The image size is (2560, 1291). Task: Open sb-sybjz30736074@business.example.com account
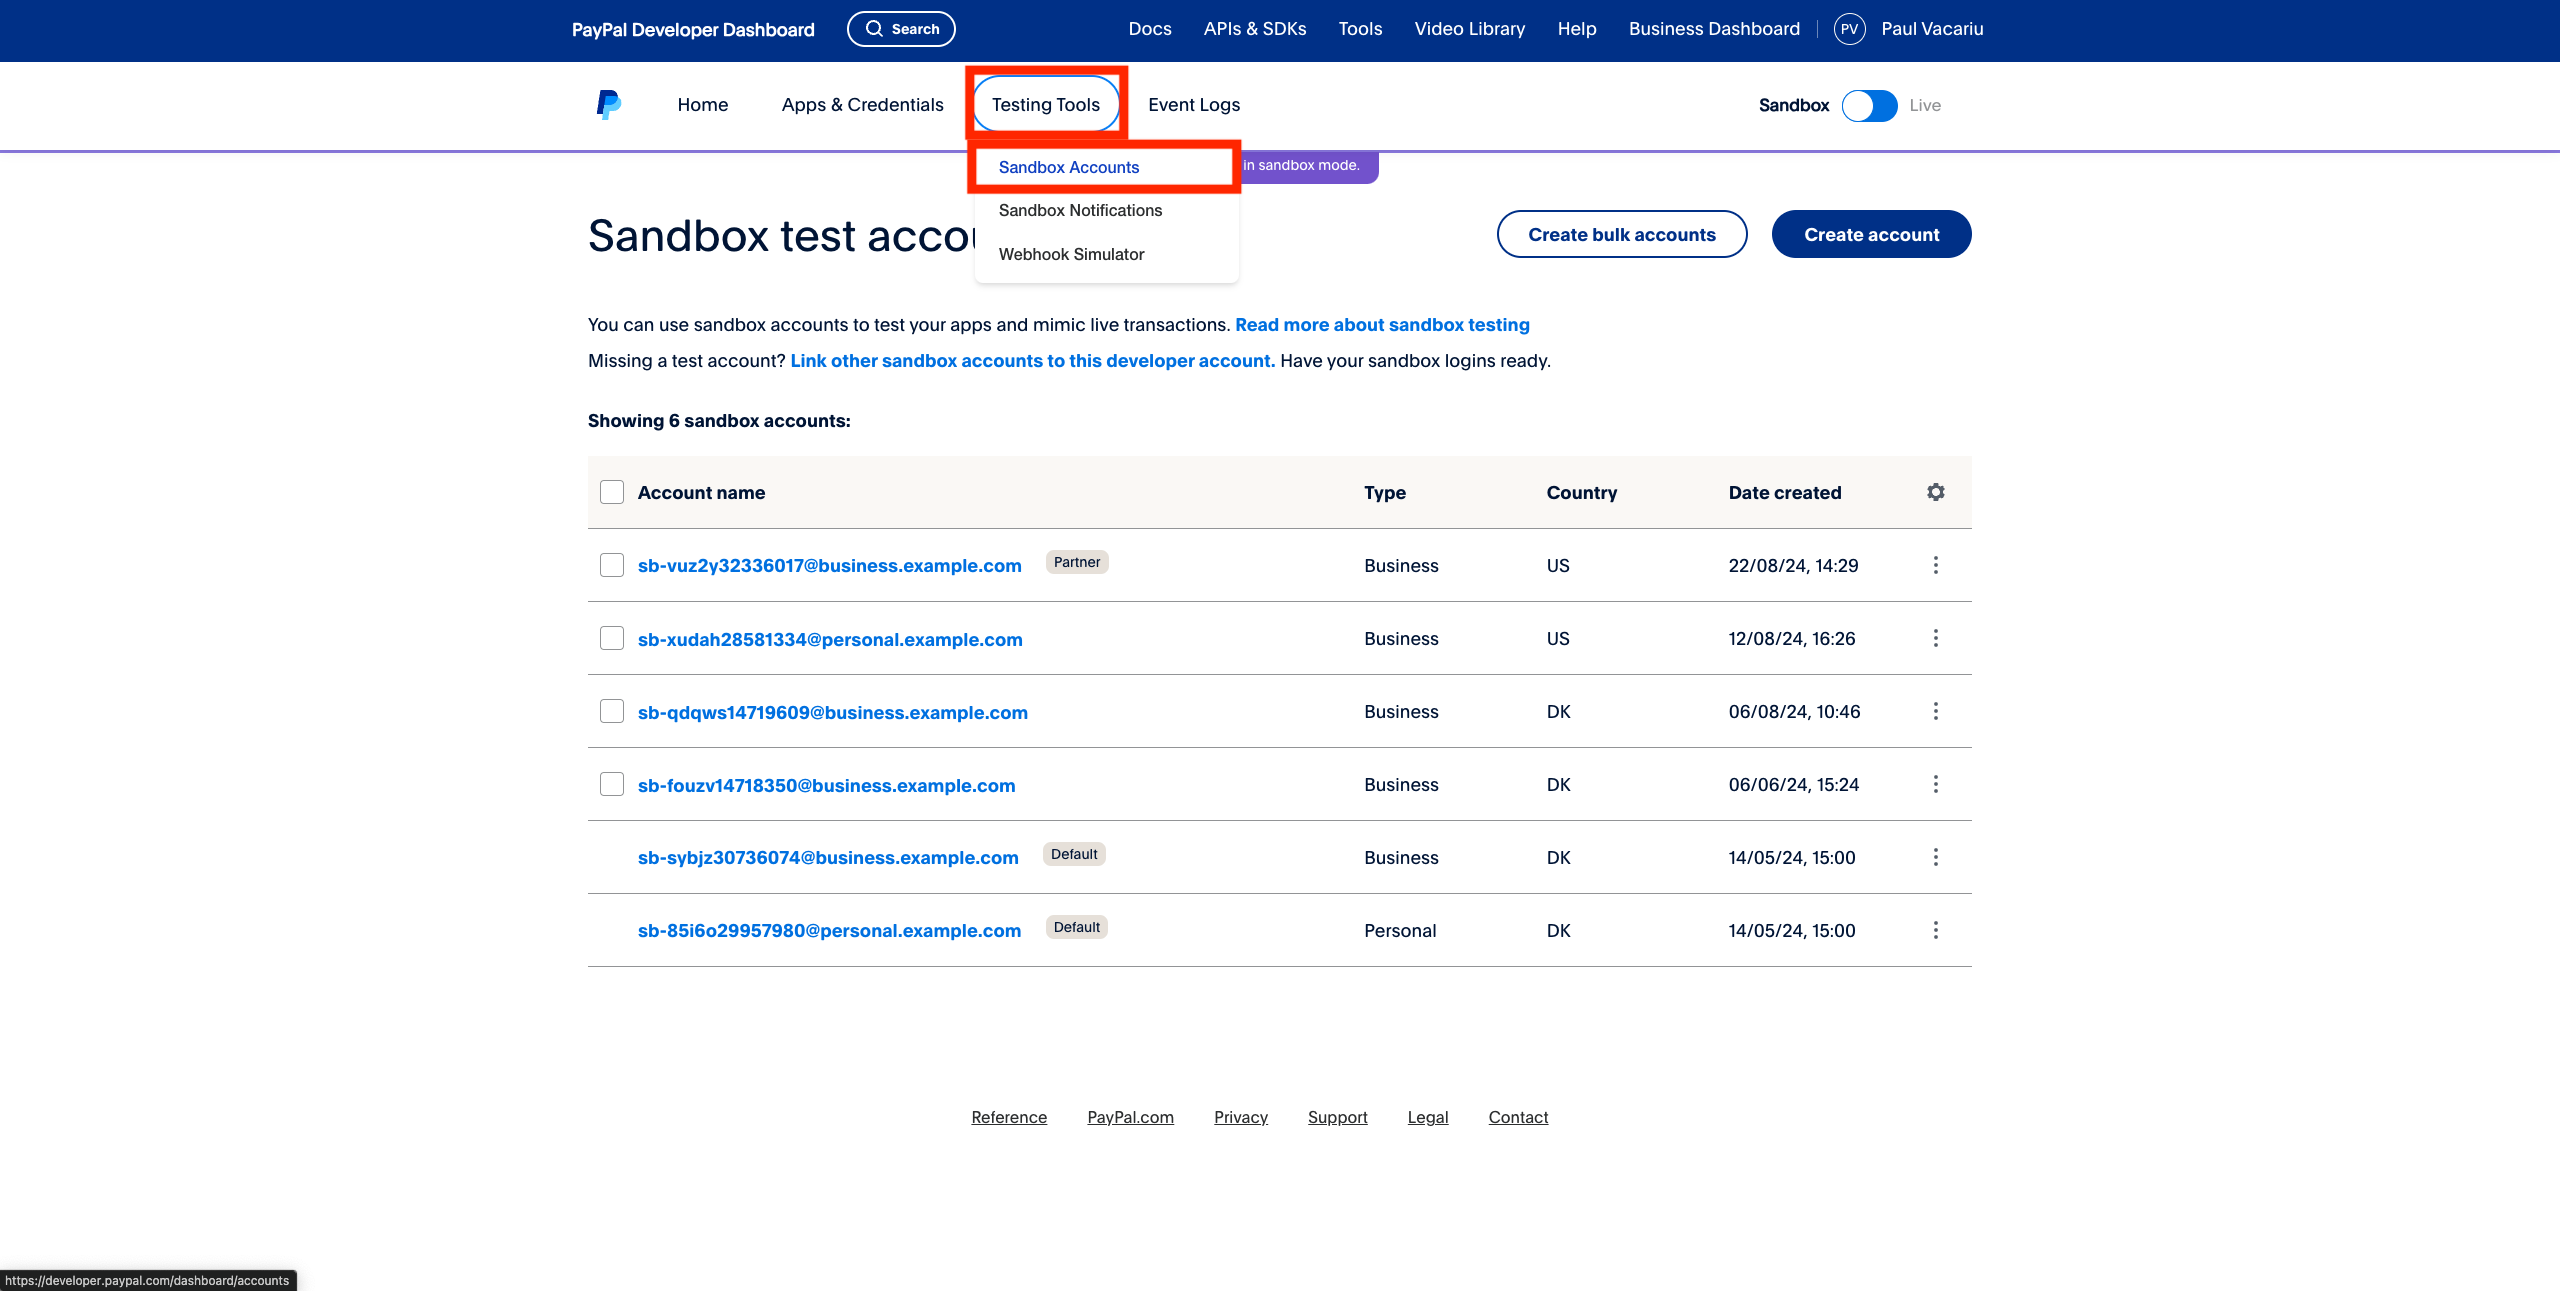tap(828, 858)
